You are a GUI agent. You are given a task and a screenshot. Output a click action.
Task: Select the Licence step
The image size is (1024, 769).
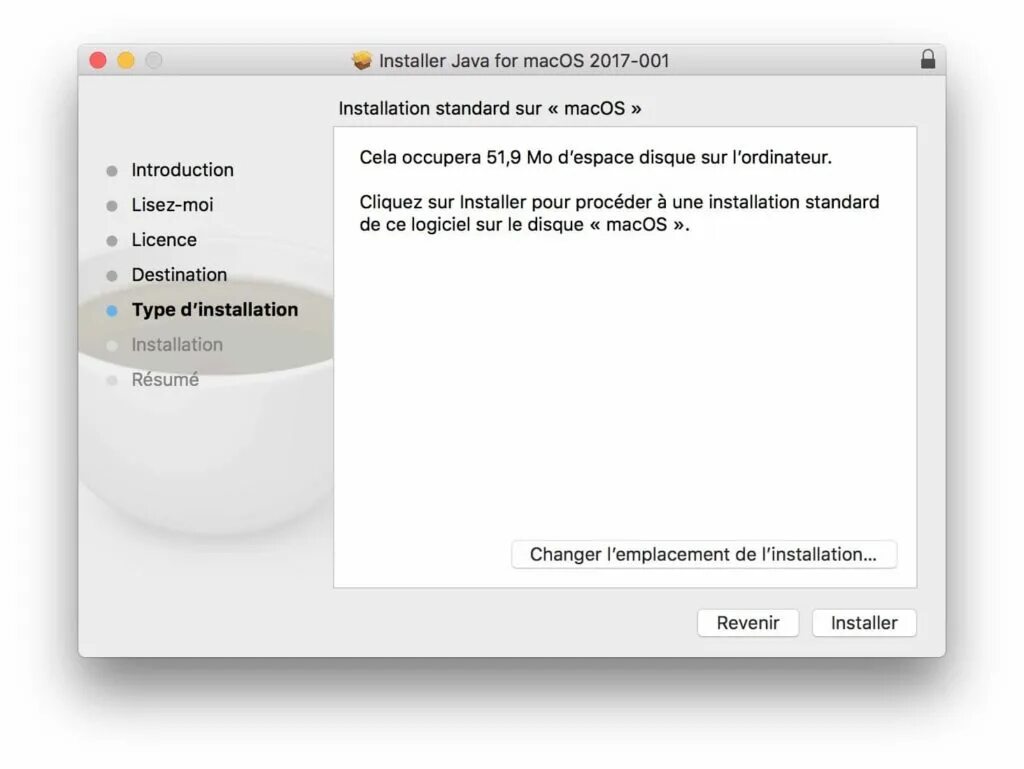point(164,240)
